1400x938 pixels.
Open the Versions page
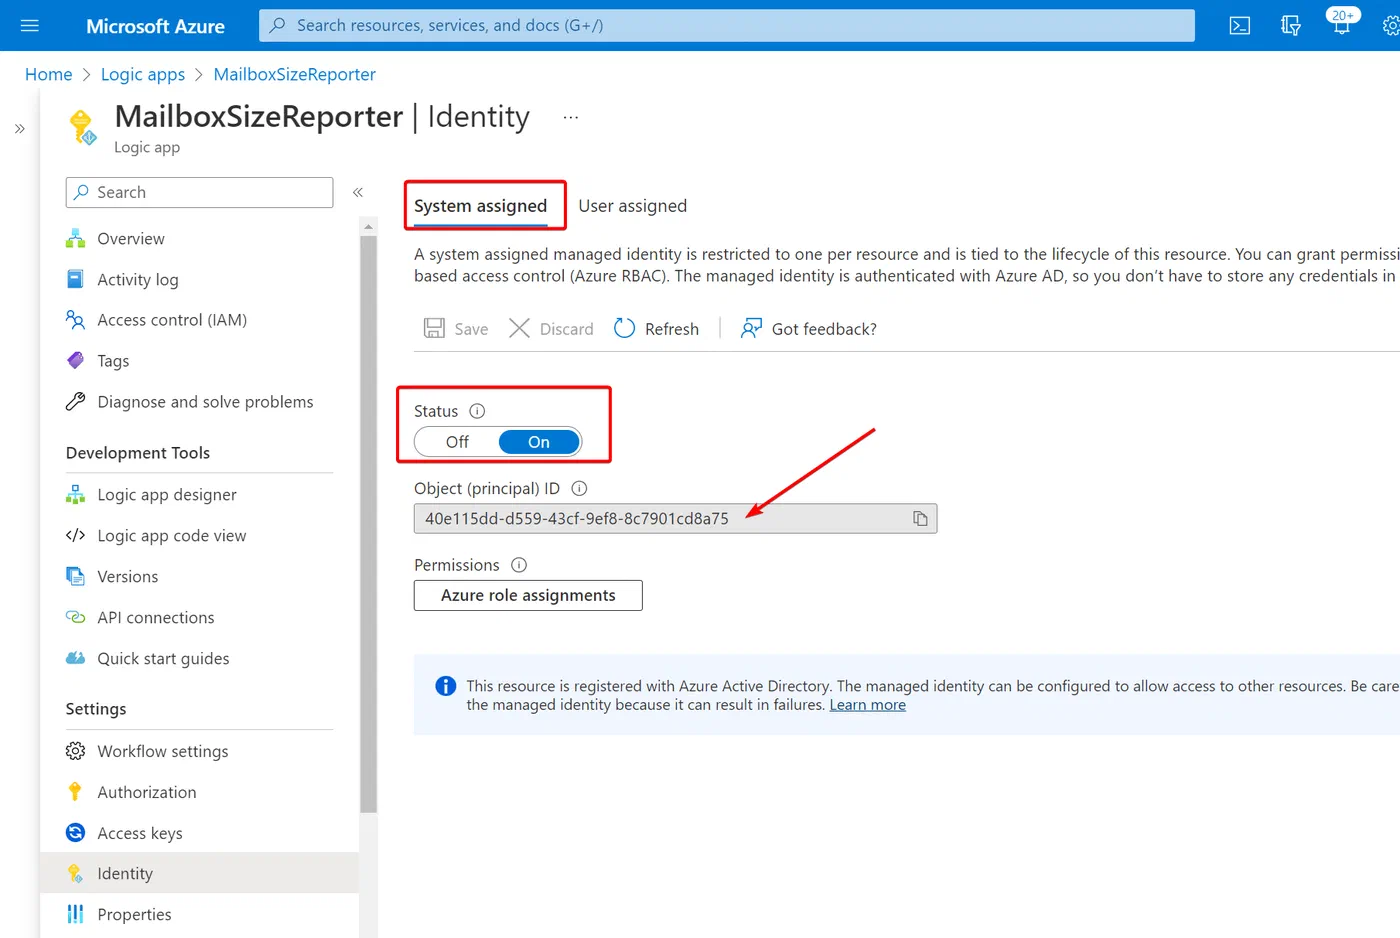pos(199,577)
